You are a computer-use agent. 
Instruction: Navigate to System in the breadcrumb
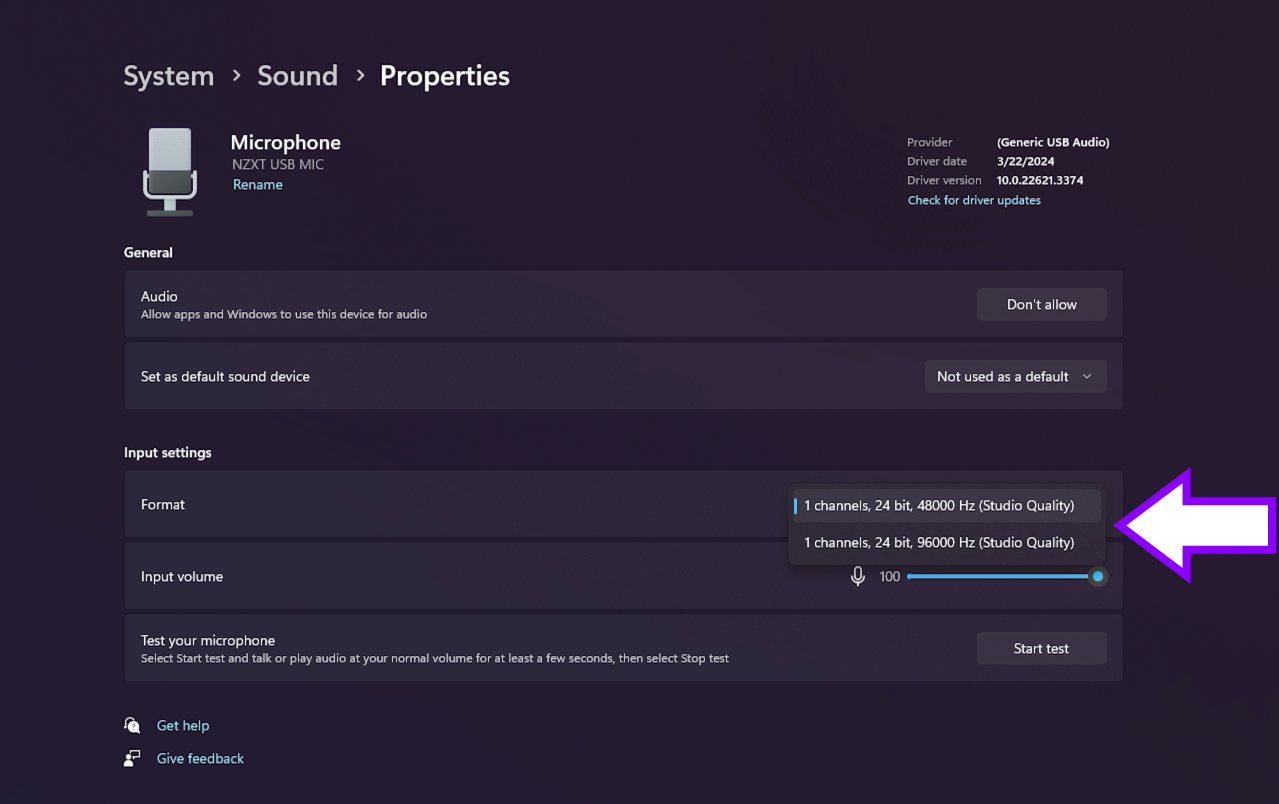click(x=168, y=75)
